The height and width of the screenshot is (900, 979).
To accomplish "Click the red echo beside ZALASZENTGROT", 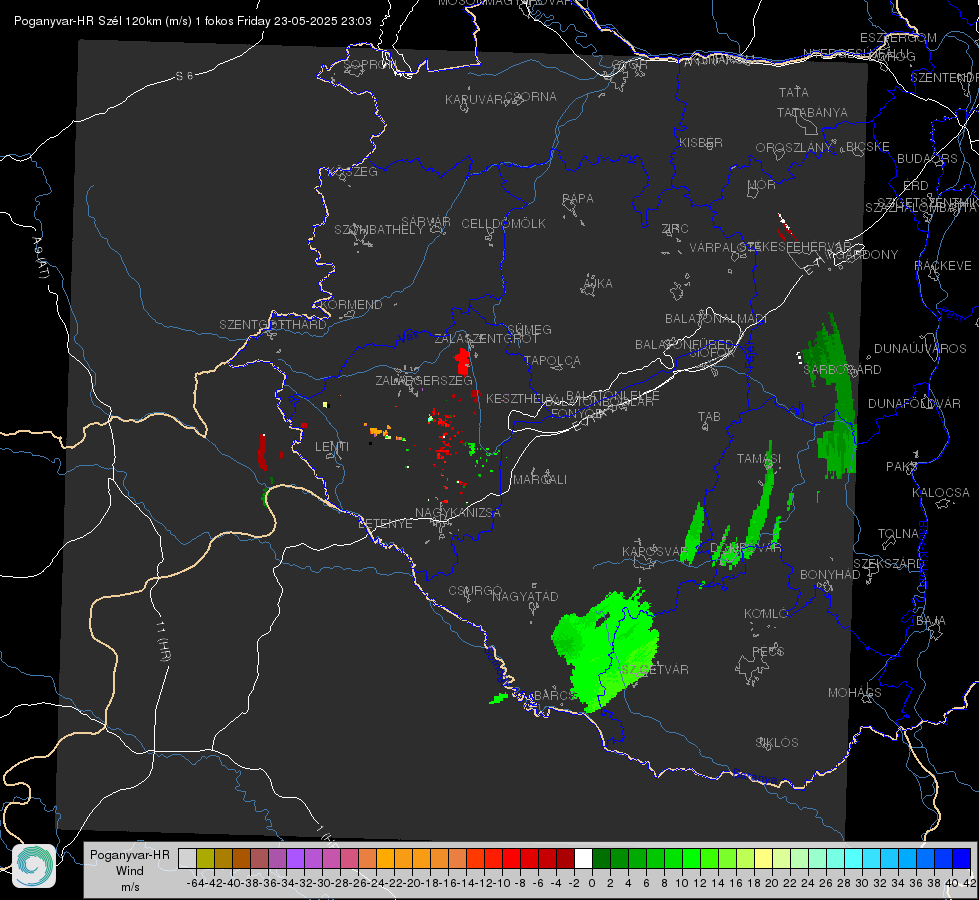I will point(463,362).
